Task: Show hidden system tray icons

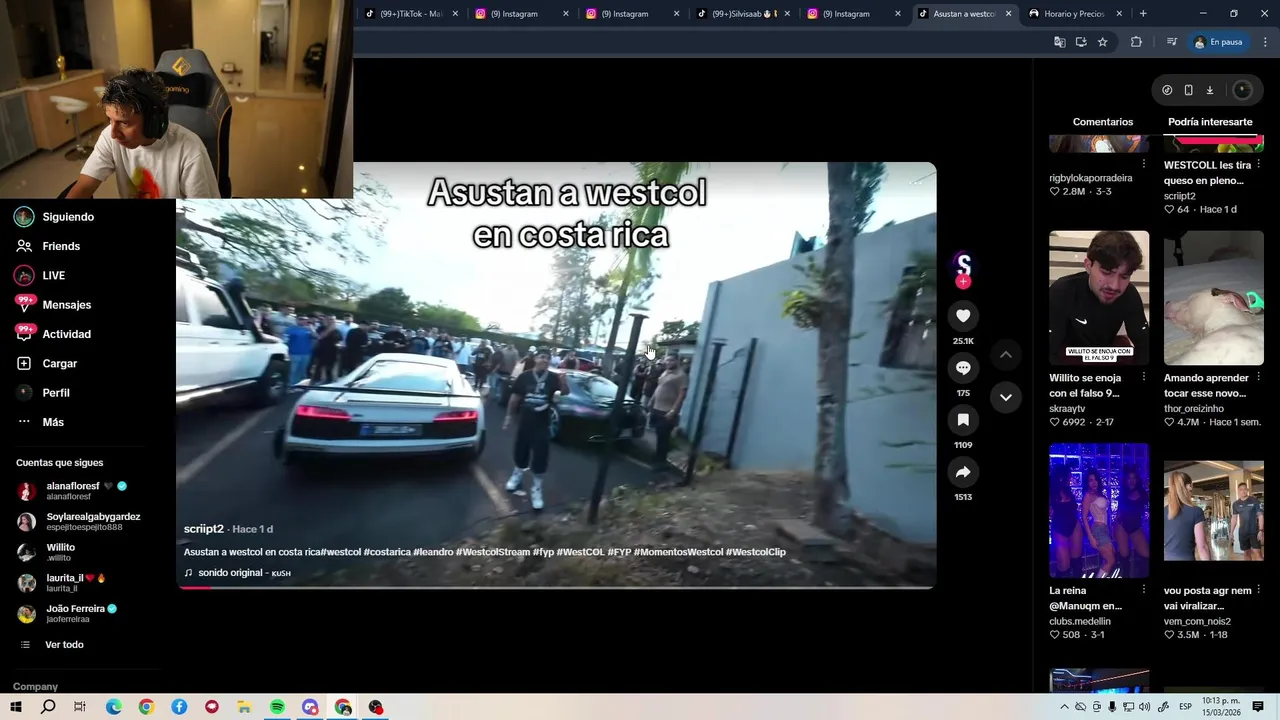Action: 1064,707
